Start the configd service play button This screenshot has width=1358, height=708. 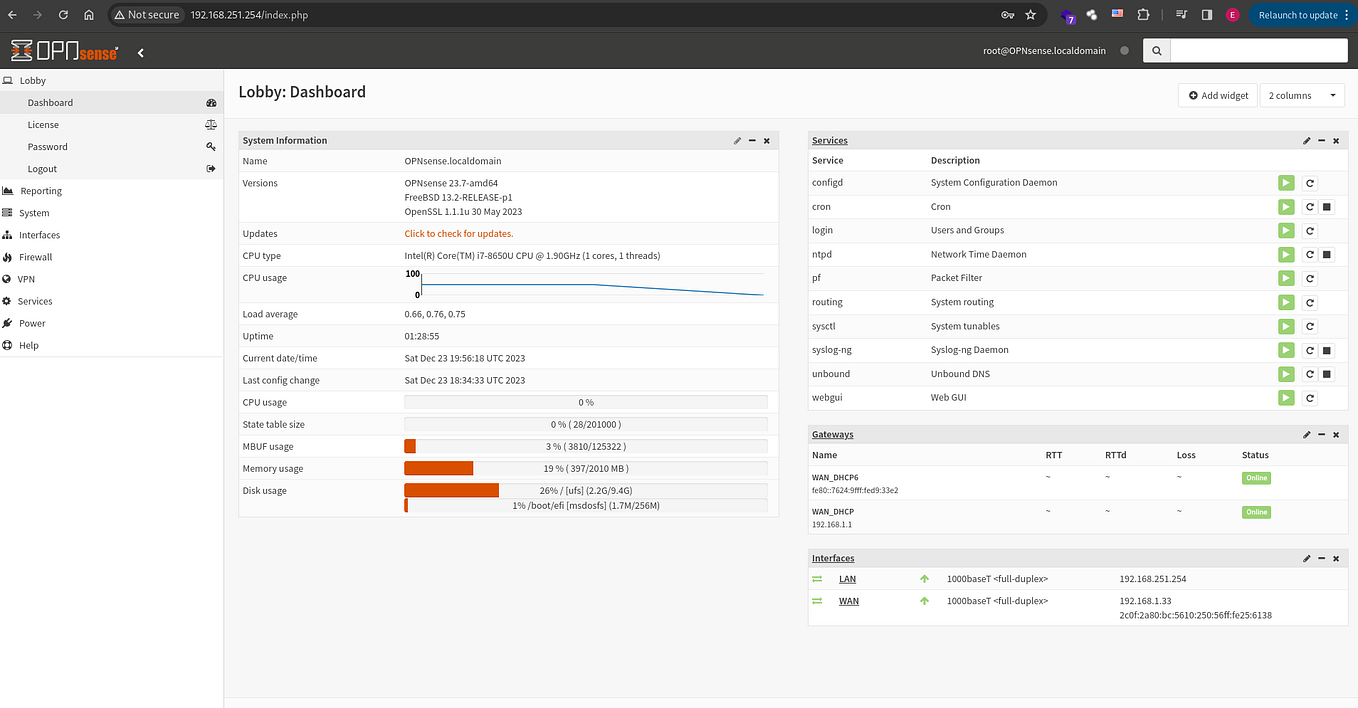pos(1286,183)
